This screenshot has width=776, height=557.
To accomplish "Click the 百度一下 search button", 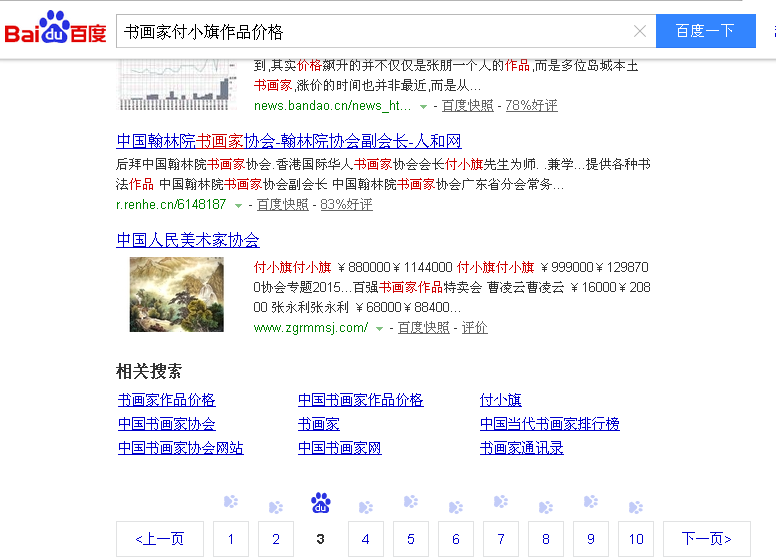I will click(x=705, y=31).
